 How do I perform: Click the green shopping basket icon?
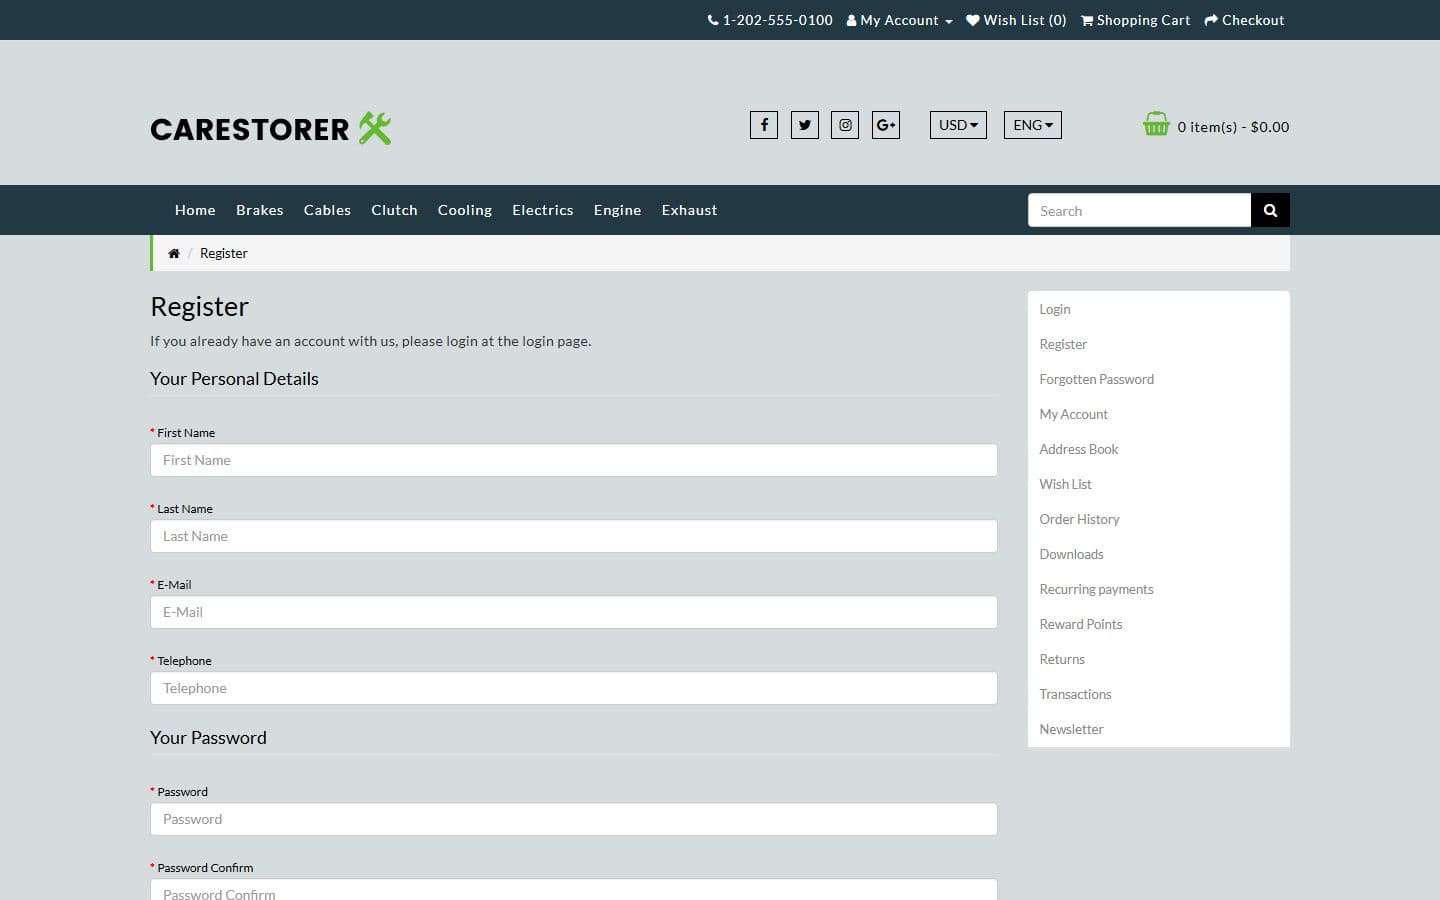click(x=1156, y=124)
